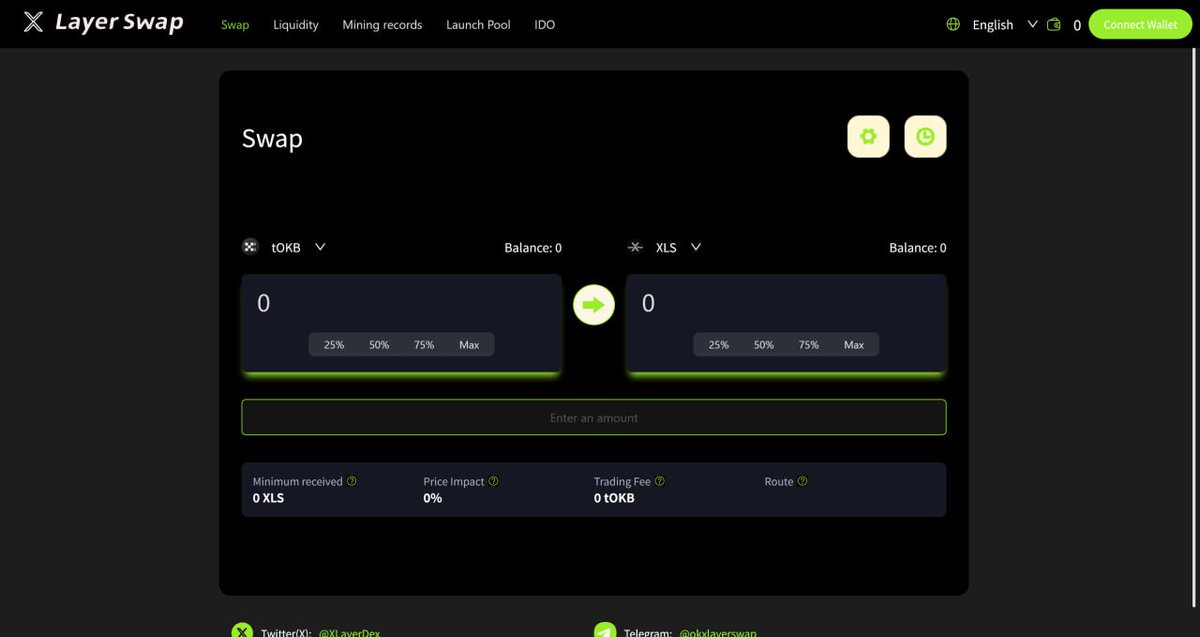Click the tOKB amount input field

pos(401,303)
